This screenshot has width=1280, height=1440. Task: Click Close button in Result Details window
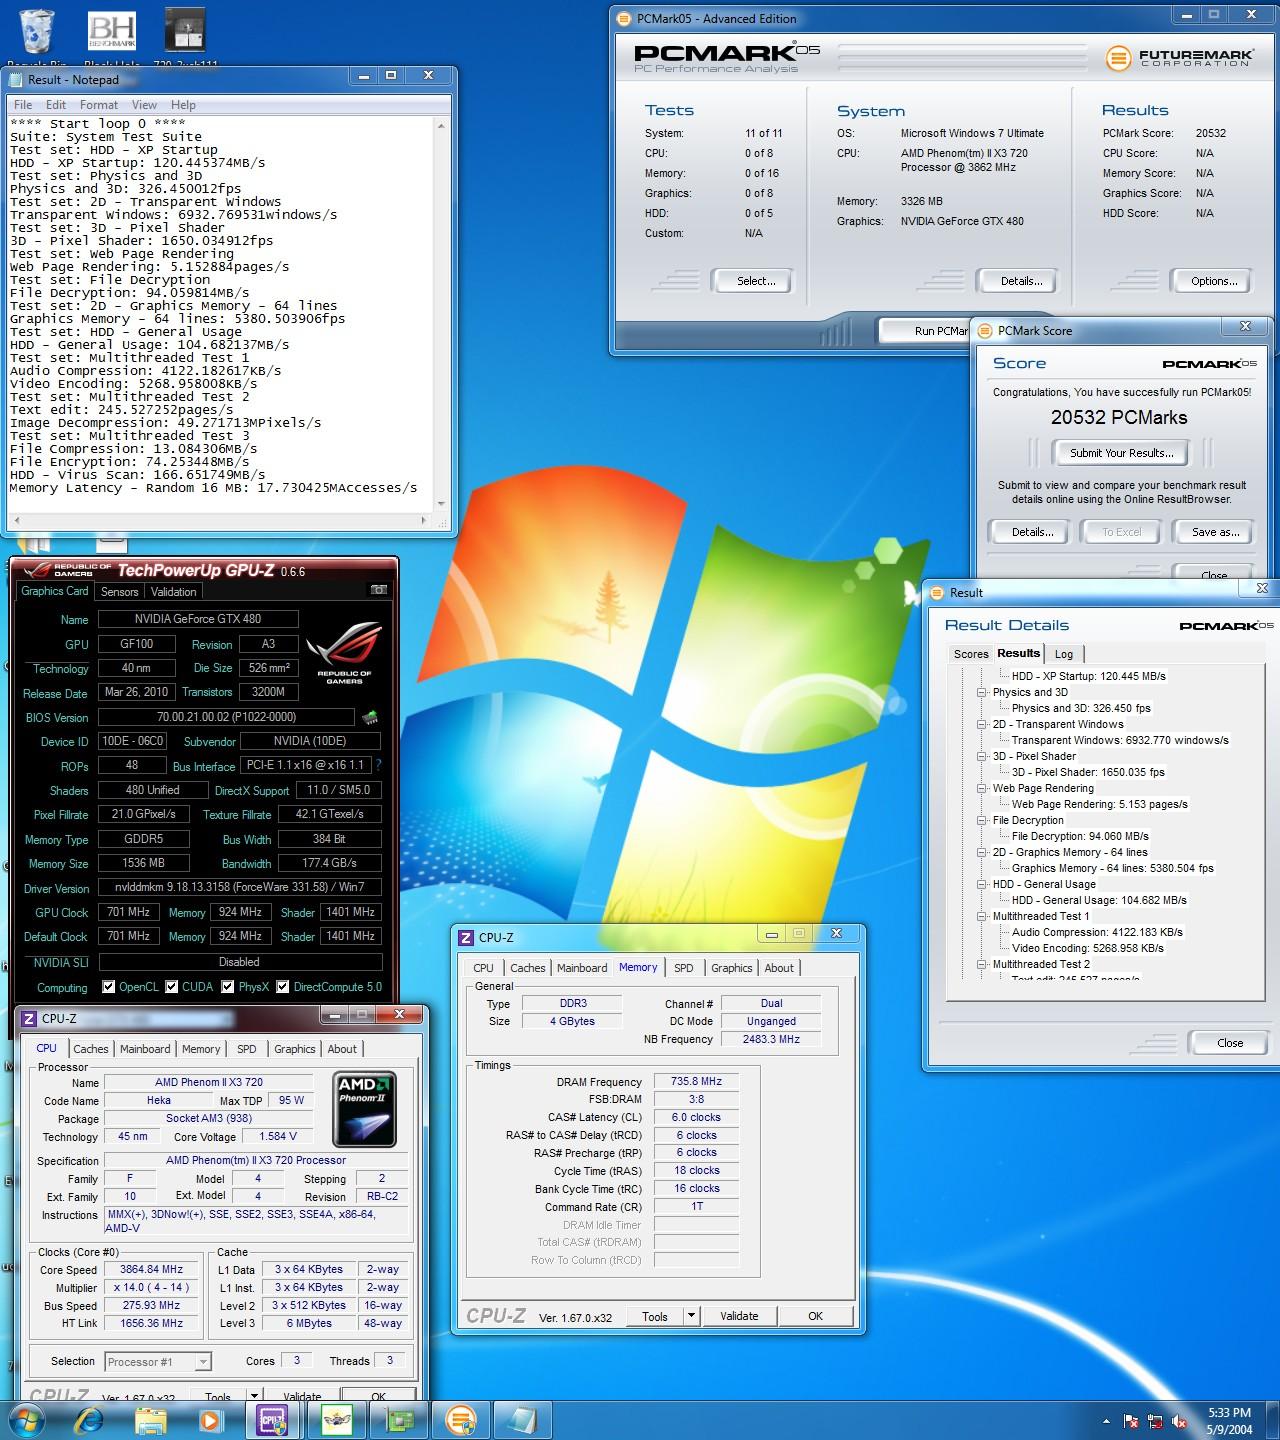[1229, 1043]
